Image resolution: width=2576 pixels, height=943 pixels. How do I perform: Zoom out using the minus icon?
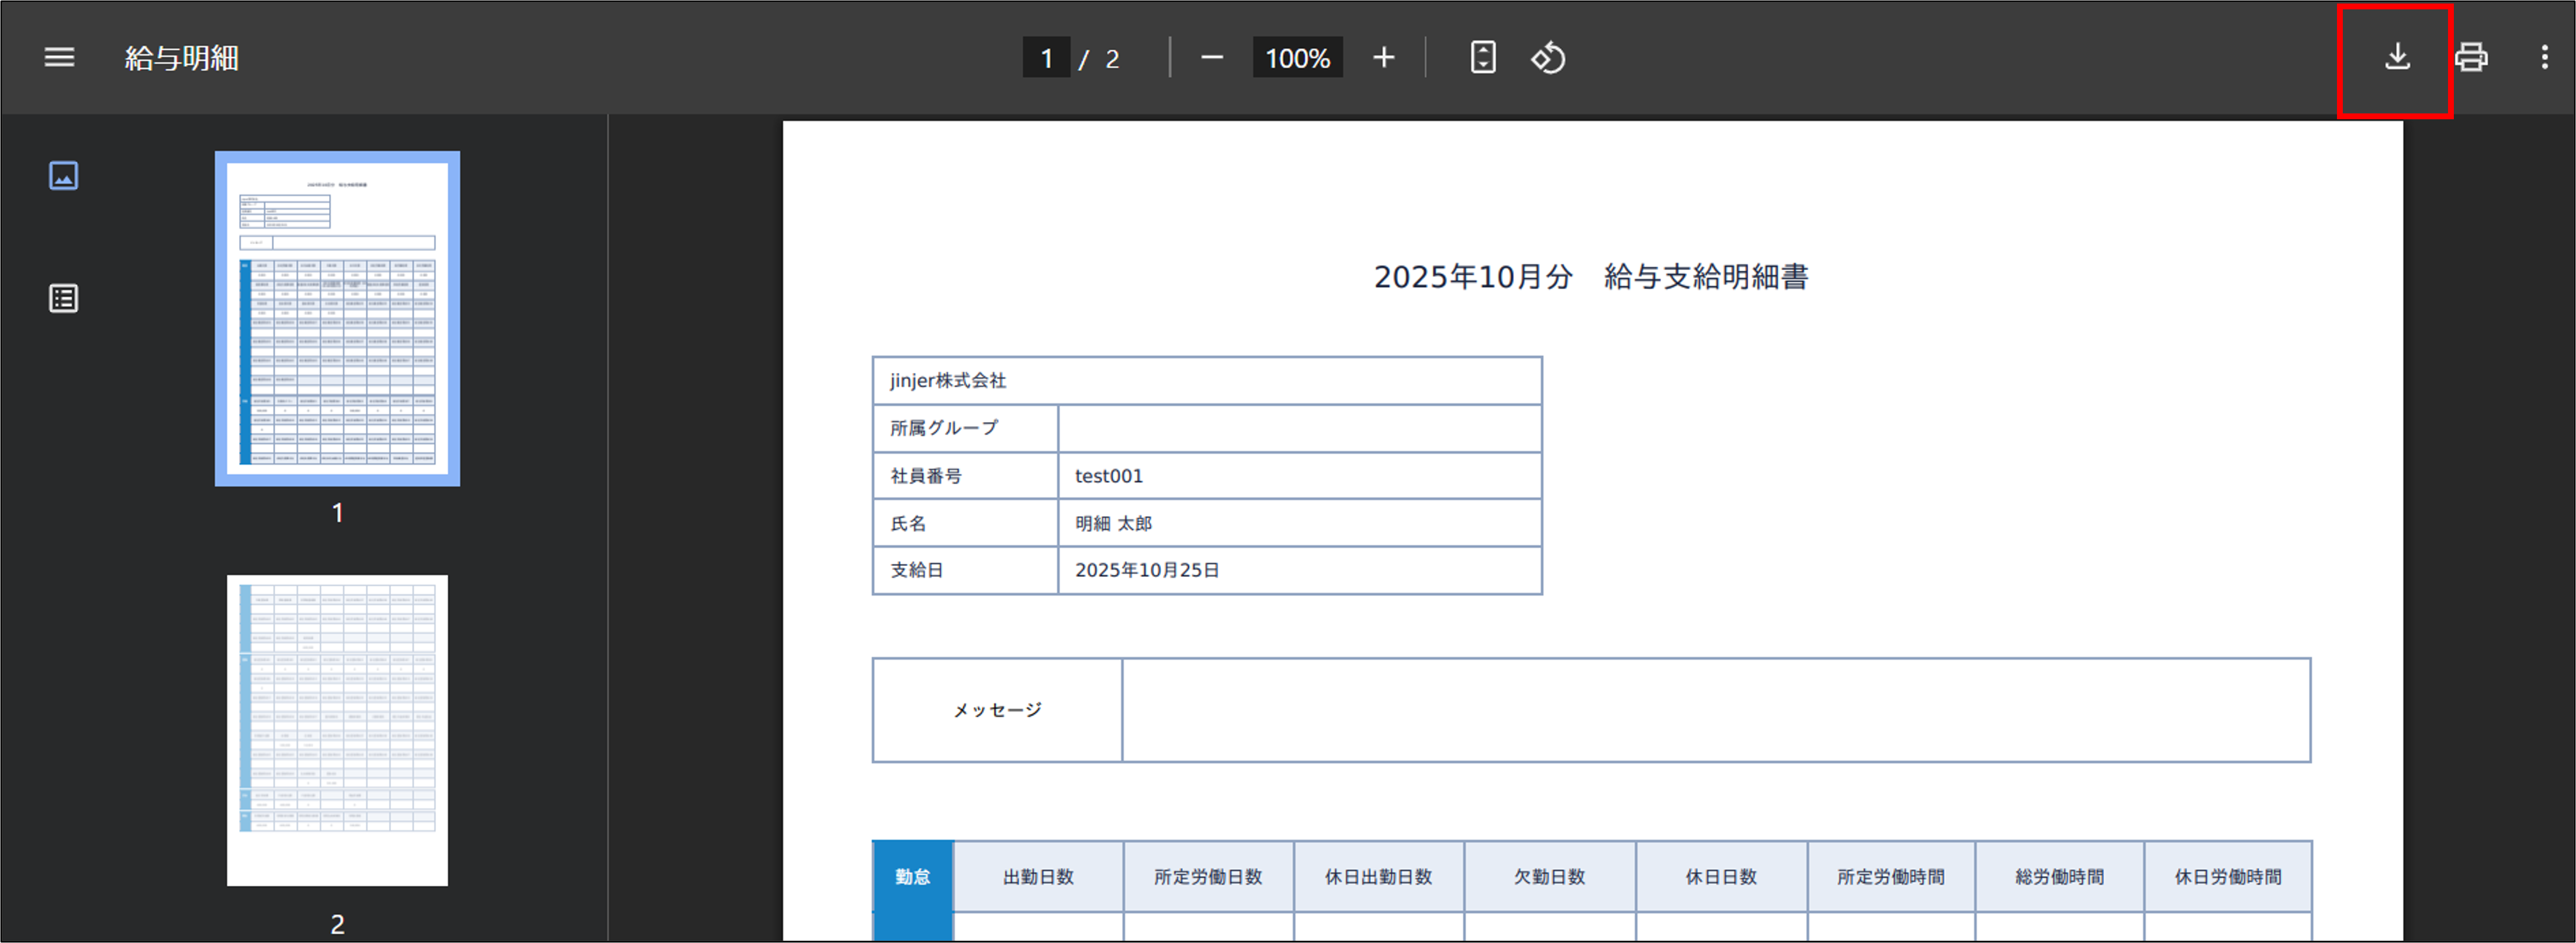point(1211,57)
